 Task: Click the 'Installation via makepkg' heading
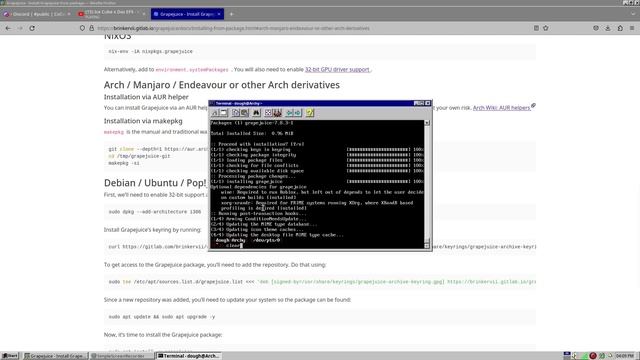pyautogui.click(x=143, y=121)
